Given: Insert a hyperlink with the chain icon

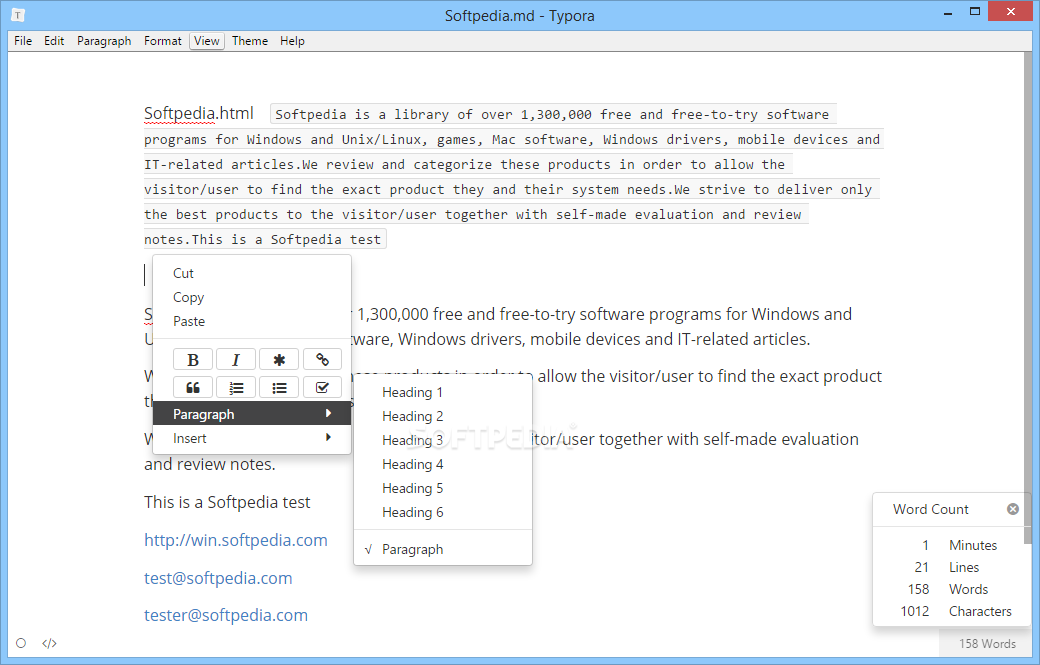Looking at the screenshot, I should pyautogui.click(x=322, y=359).
